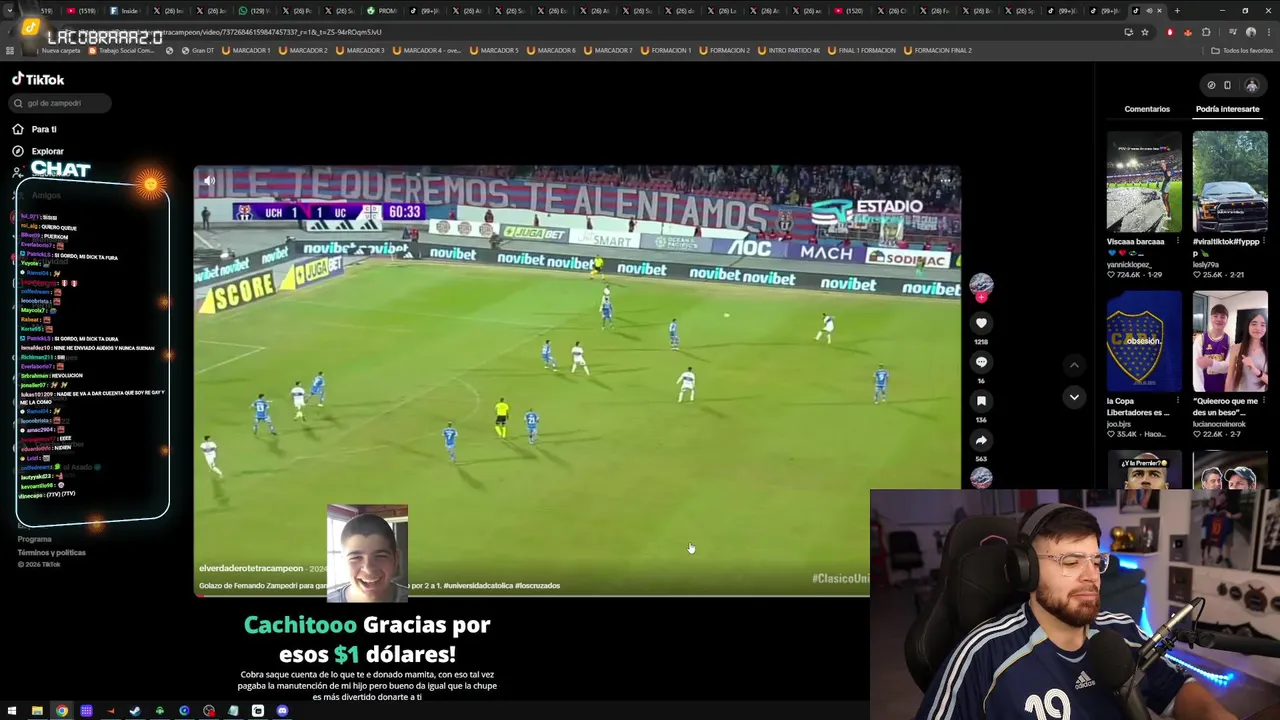Open comments via the speech bubble icon

click(x=981, y=362)
